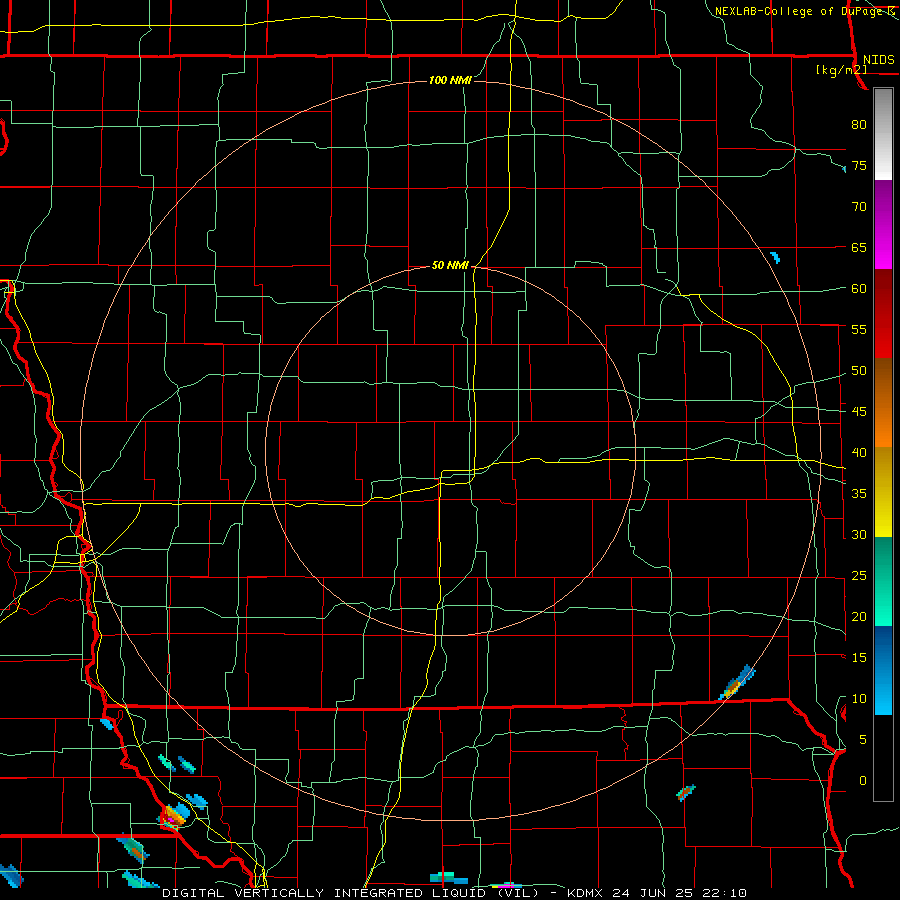The height and width of the screenshot is (900, 900).
Task: Select the 25 value on the scale
Action: 859,576
